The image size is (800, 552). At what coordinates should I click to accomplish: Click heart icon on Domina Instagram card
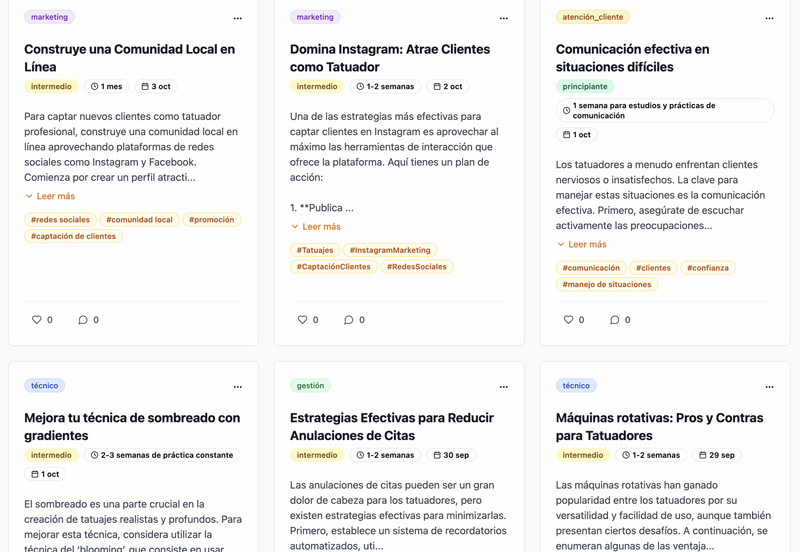pyautogui.click(x=303, y=320)
